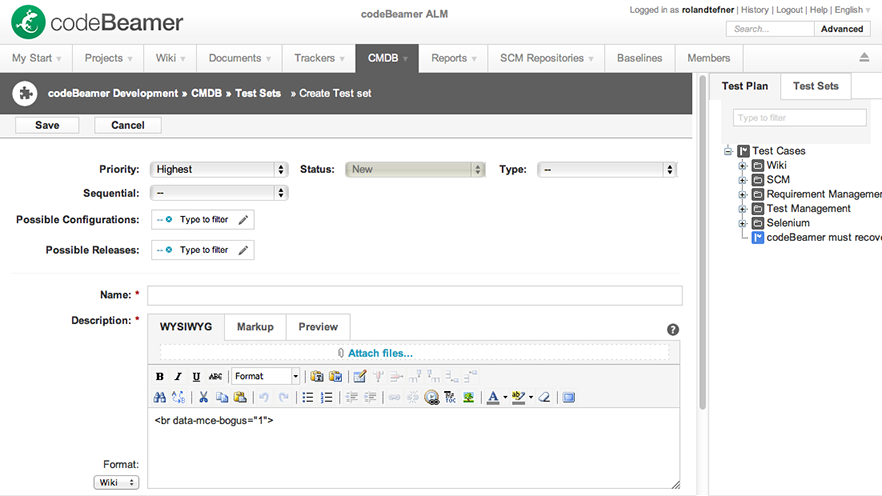Open the Sequential dropdown
This screenshot has width=882, height=496.
click(219, 193)
